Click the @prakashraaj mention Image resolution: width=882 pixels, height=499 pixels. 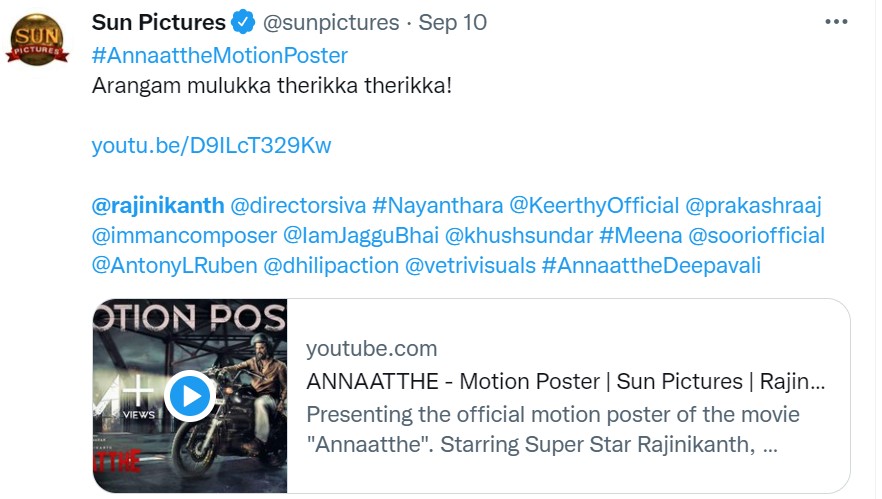coord(754,206)
